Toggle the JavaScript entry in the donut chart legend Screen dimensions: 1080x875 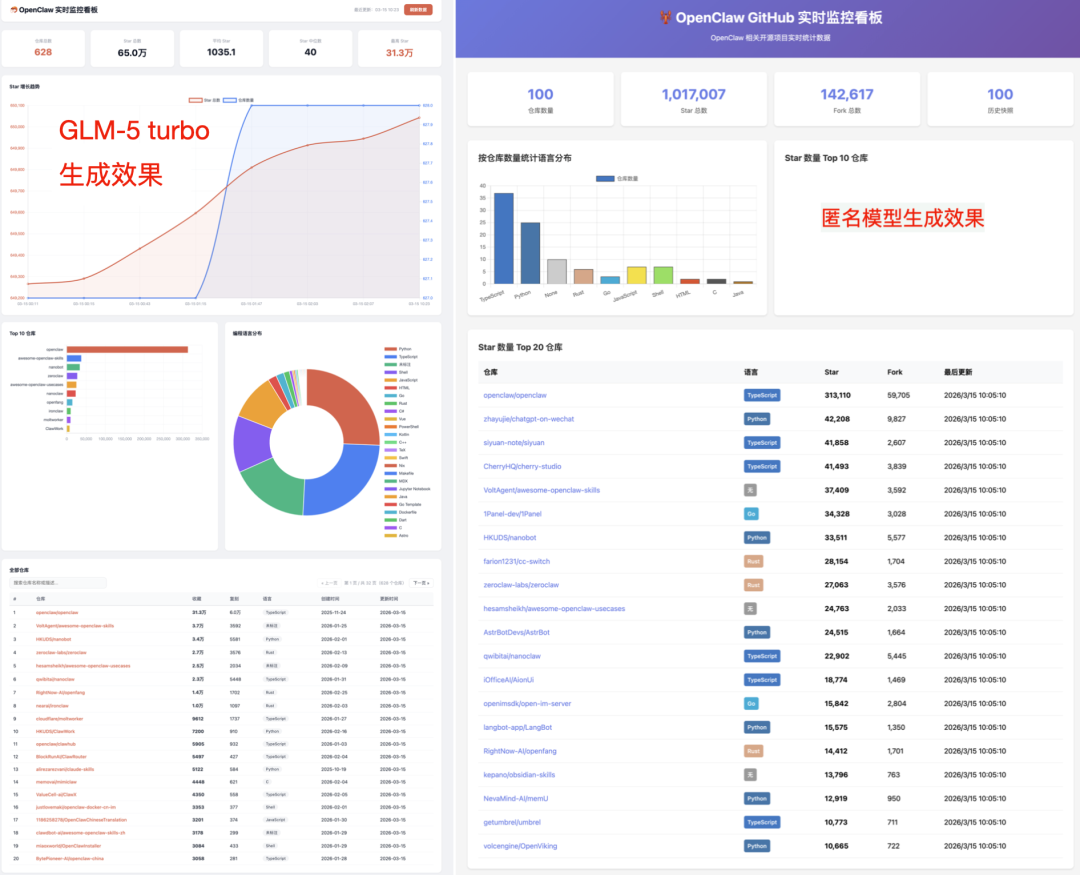pos(401,380)
